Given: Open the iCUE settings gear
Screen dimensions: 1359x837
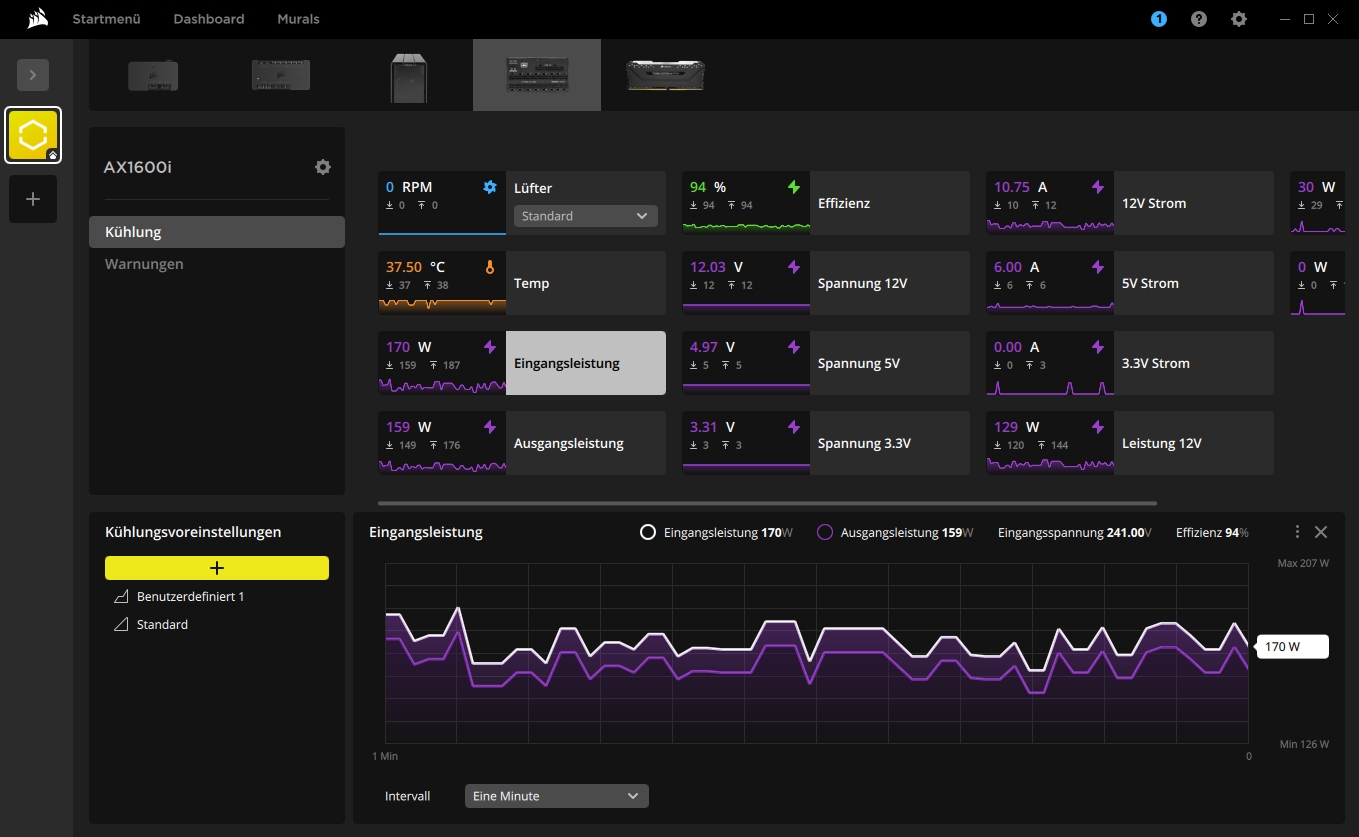Looking at the screenshot, I should pyautogui.click(x=1239, y=19).
